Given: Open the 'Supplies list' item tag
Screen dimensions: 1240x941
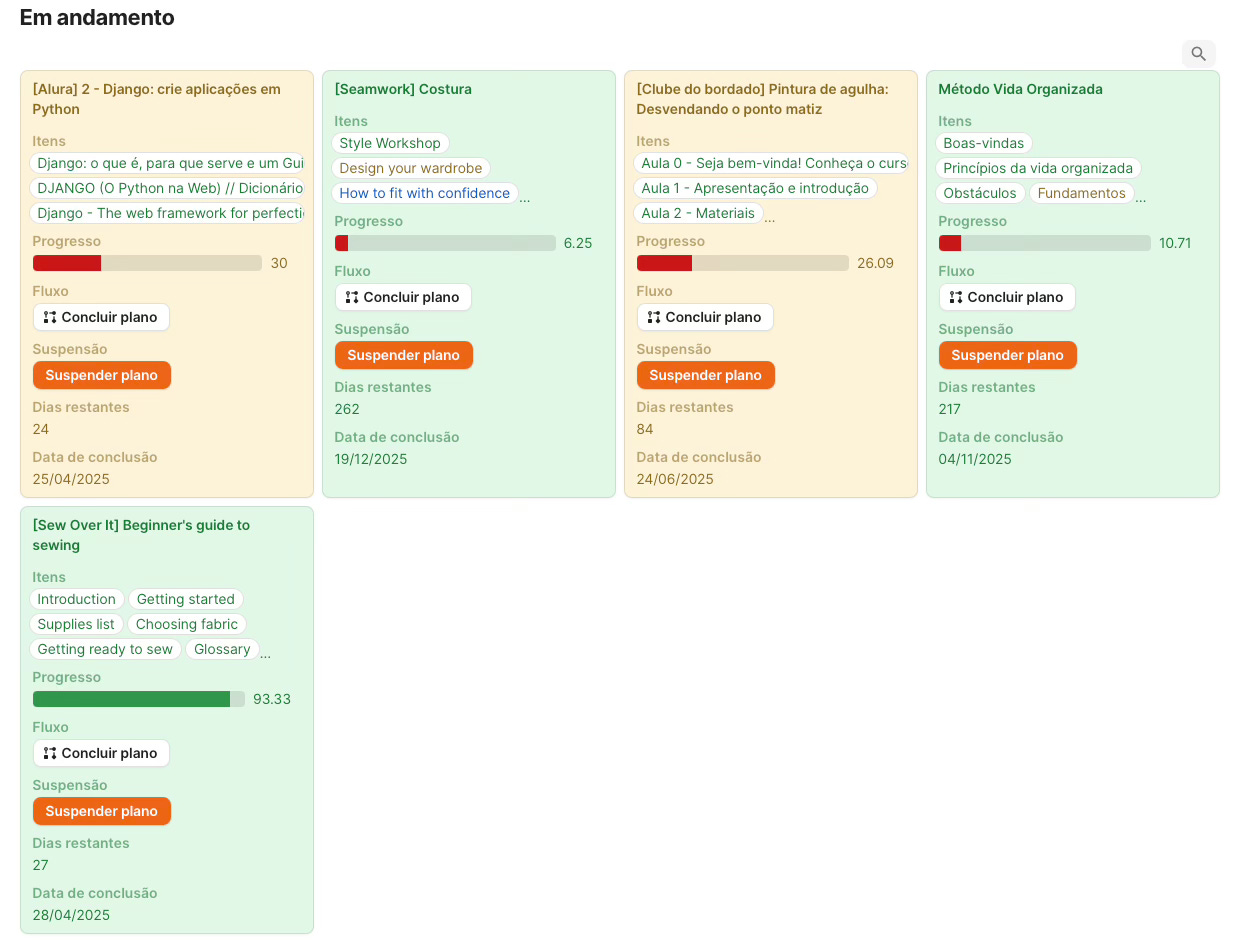Looking at the screenshot, I should click(76, 624).
